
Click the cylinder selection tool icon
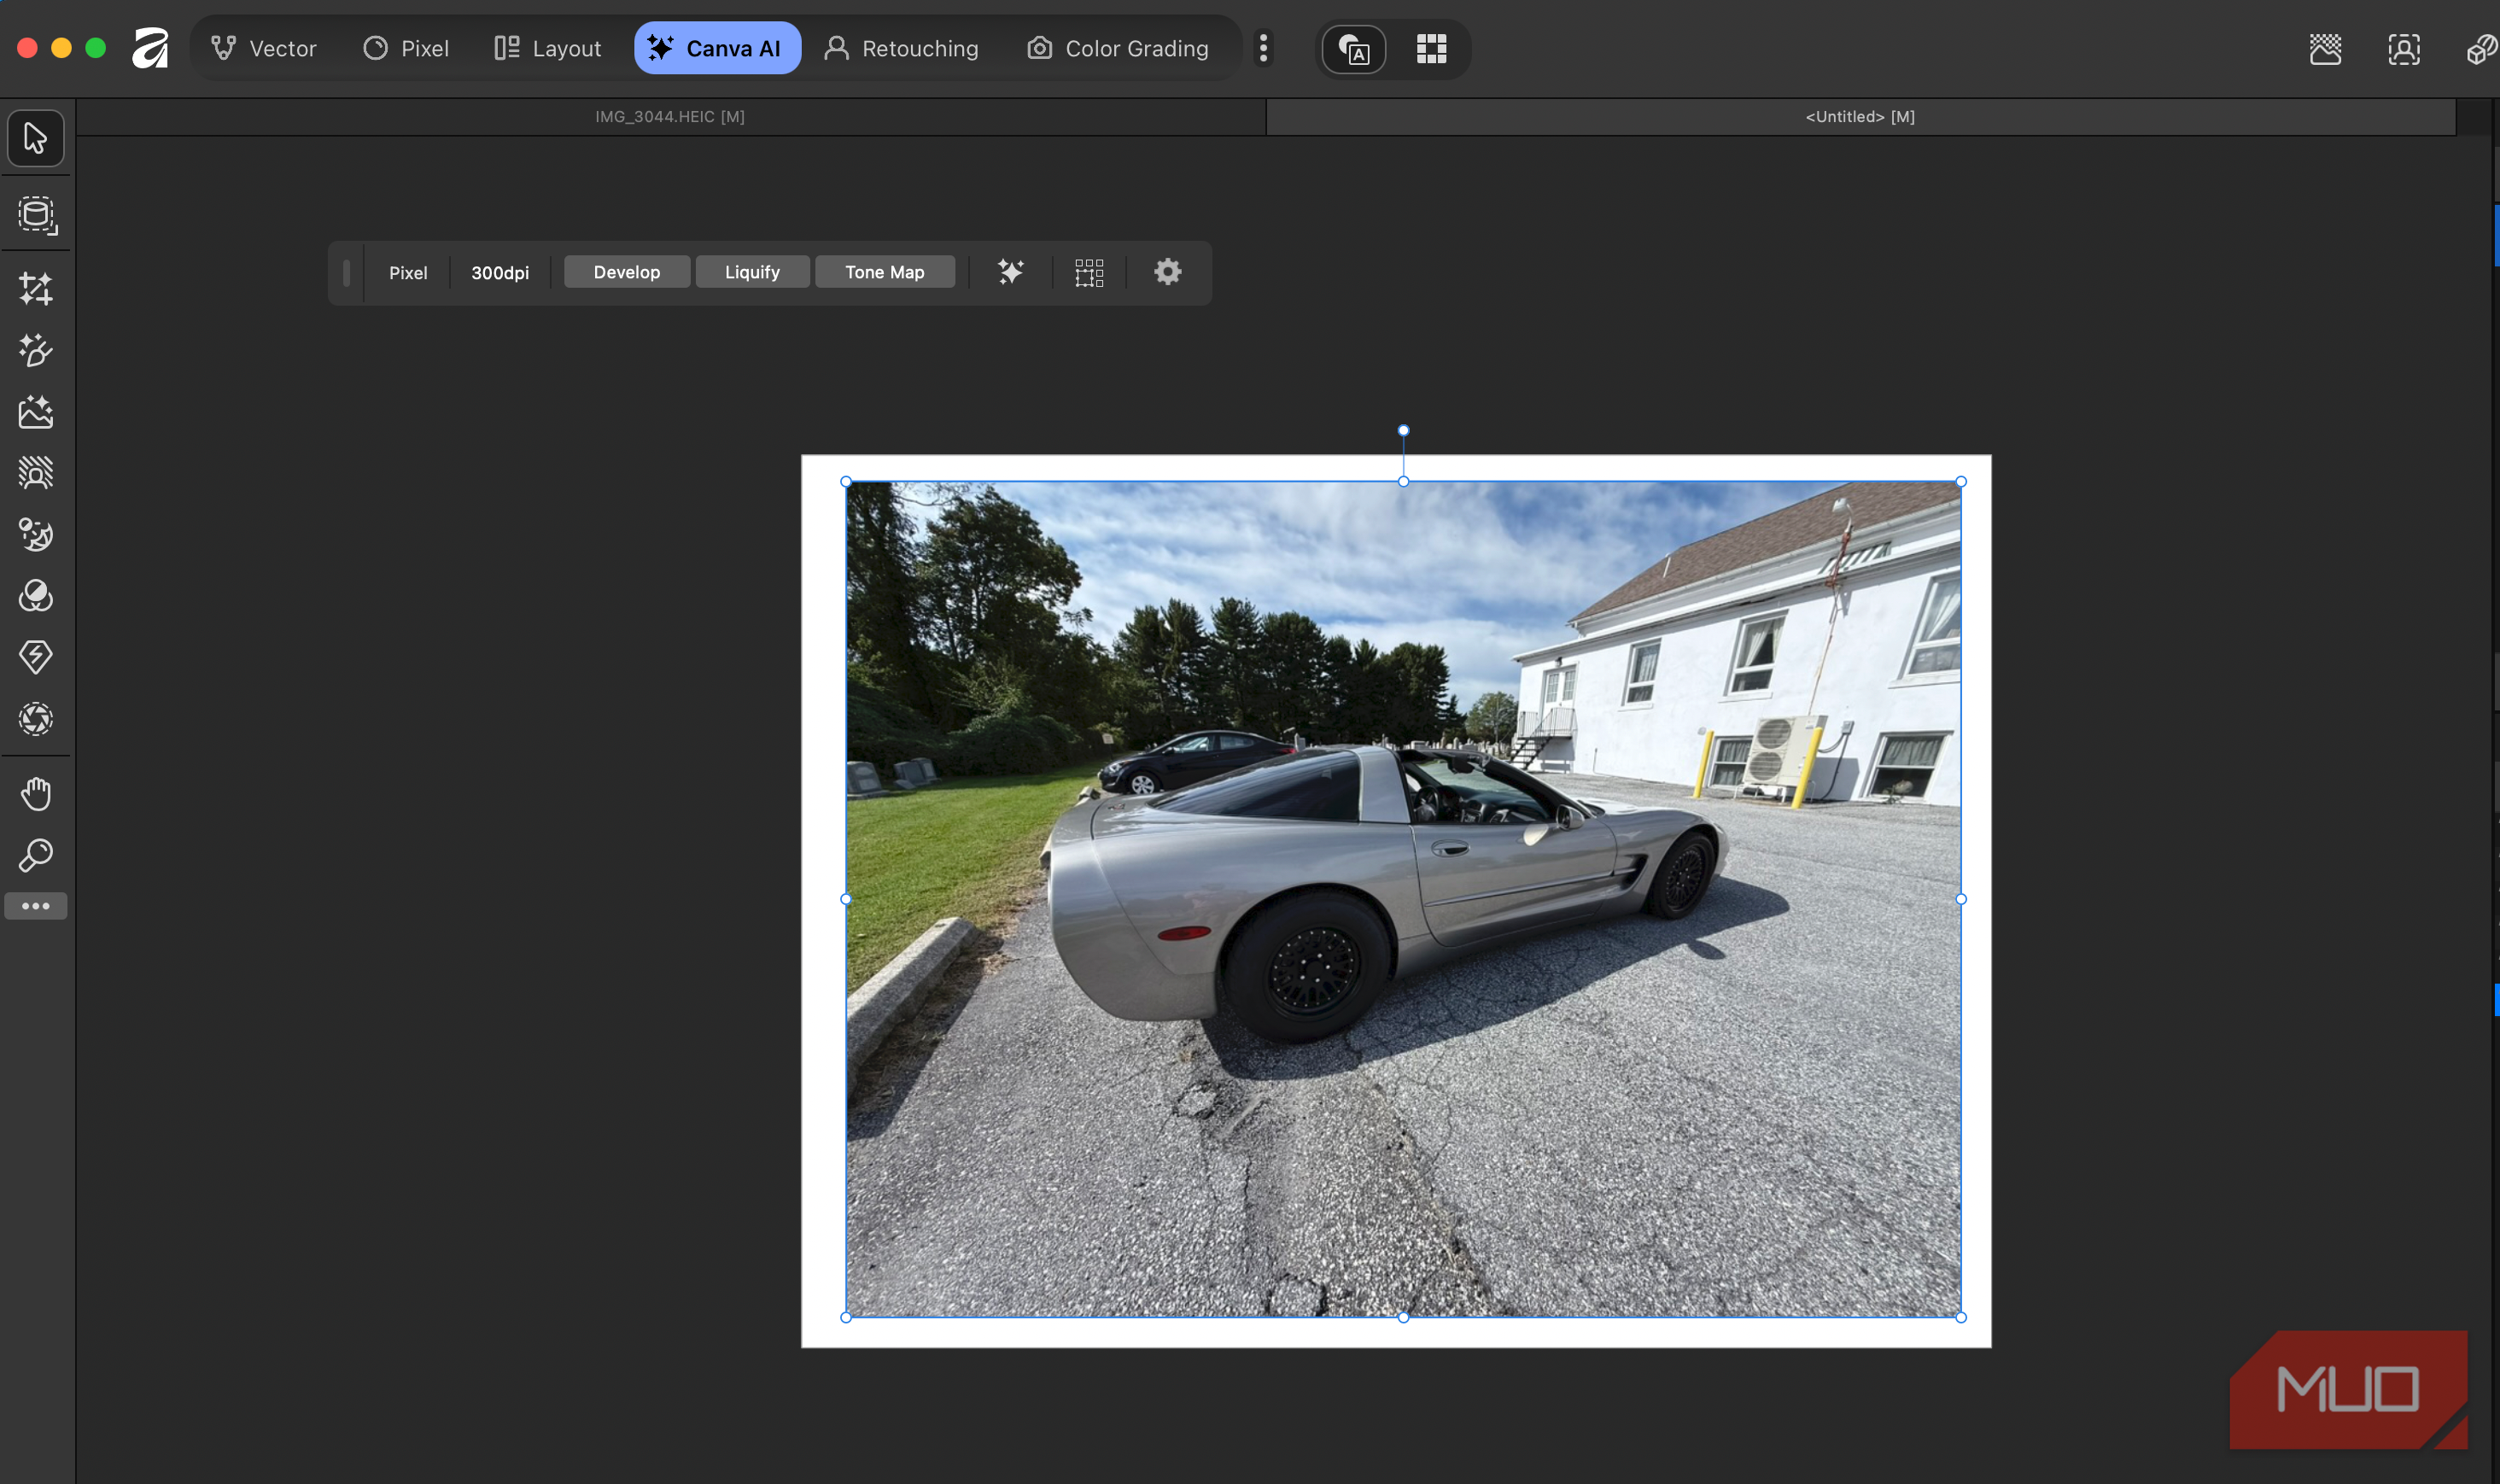(x=36, y=214)
